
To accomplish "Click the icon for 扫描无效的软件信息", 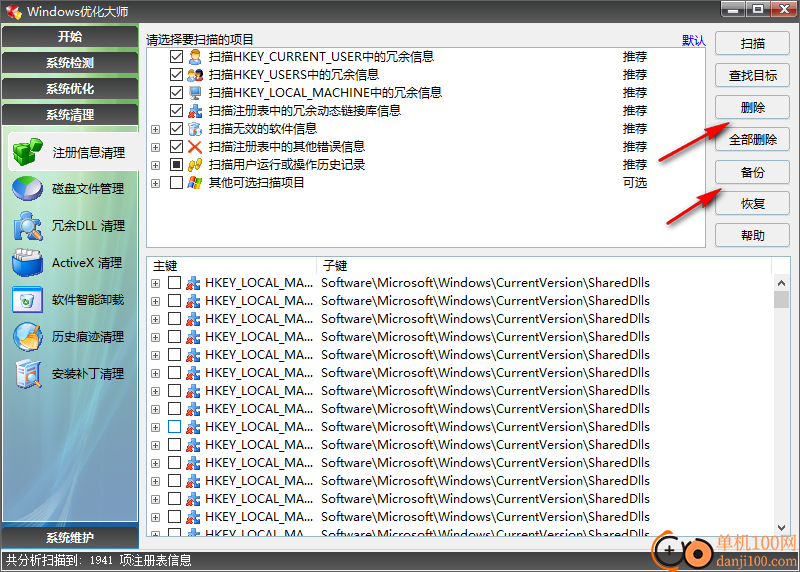I will [x=195, y=129].
